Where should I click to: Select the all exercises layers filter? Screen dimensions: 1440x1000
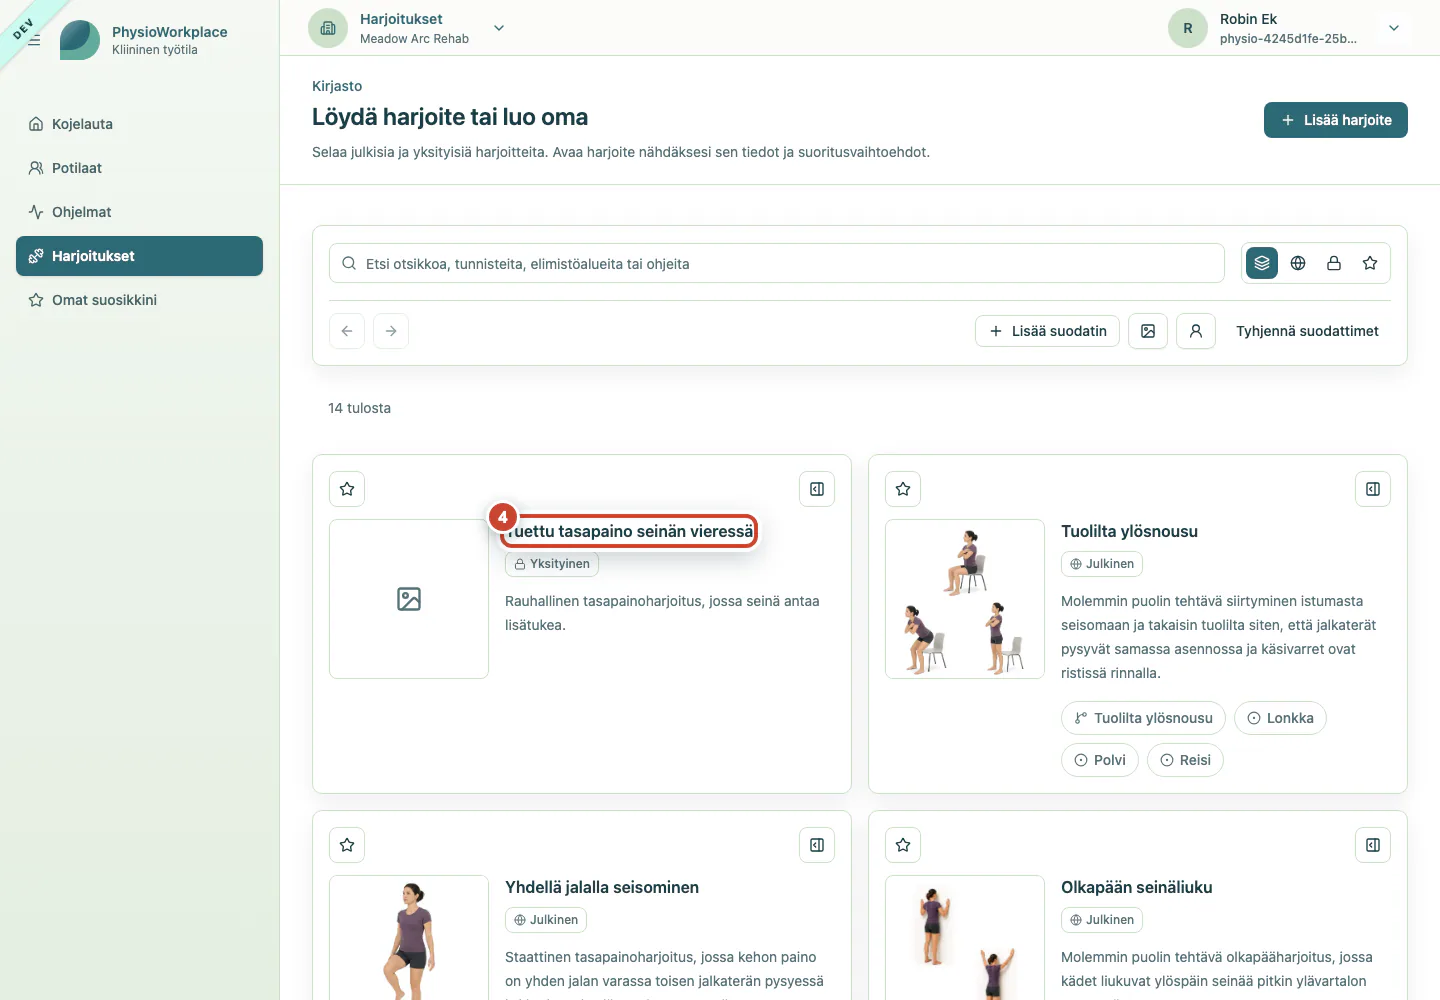1262,263
